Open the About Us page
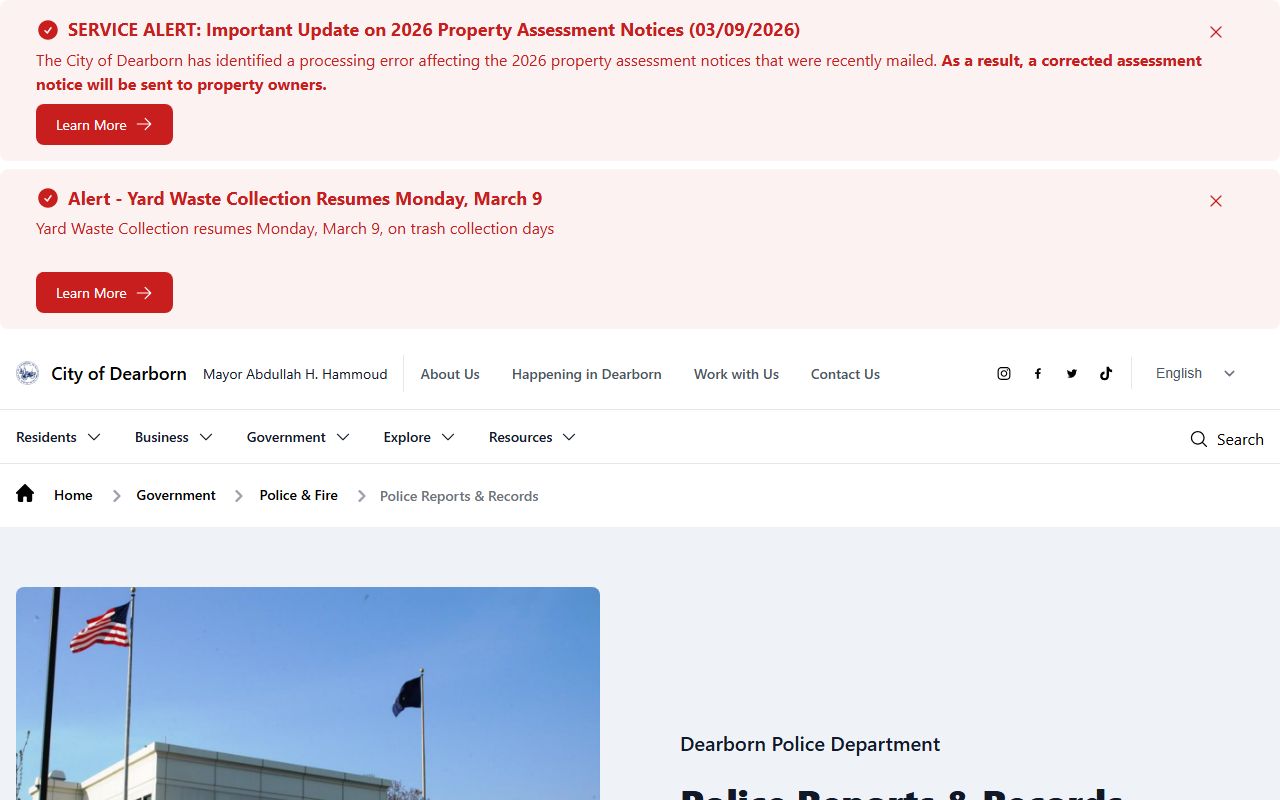 click(450, 374)
